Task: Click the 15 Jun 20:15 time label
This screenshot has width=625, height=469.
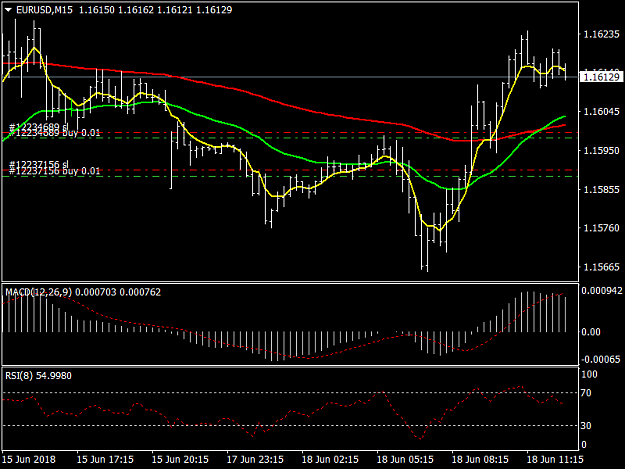Action: 180,459
